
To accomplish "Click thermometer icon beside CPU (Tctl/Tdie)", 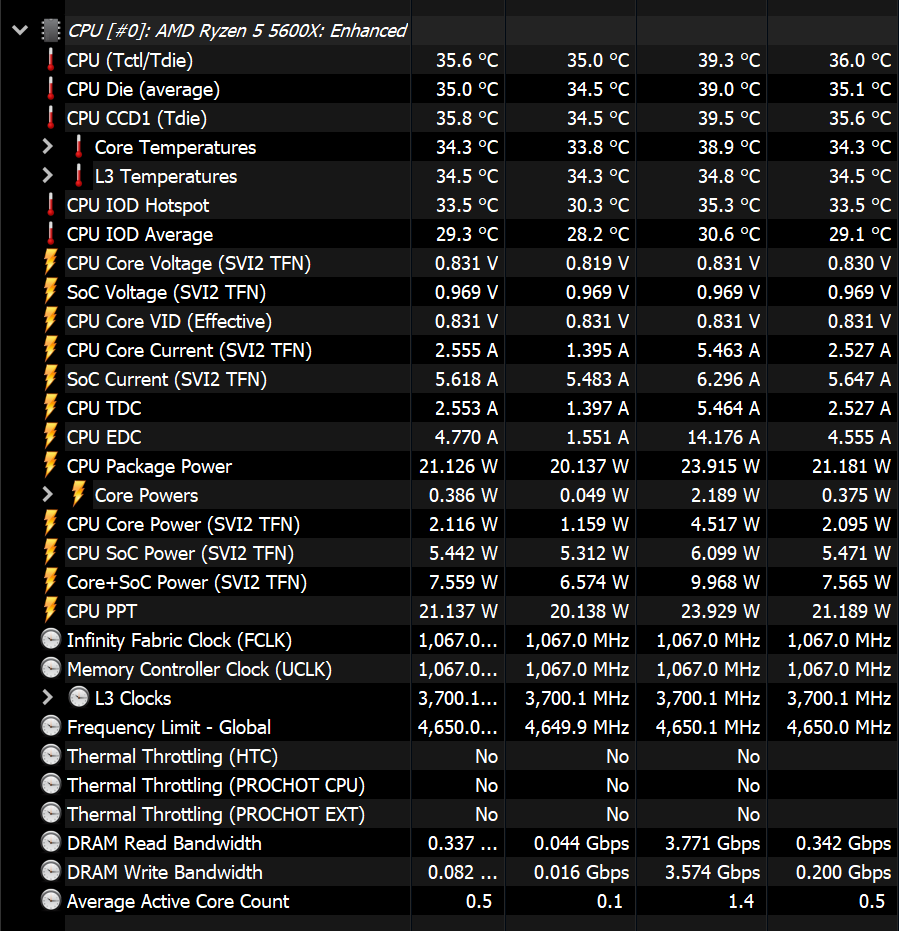I will click(50, 59).
